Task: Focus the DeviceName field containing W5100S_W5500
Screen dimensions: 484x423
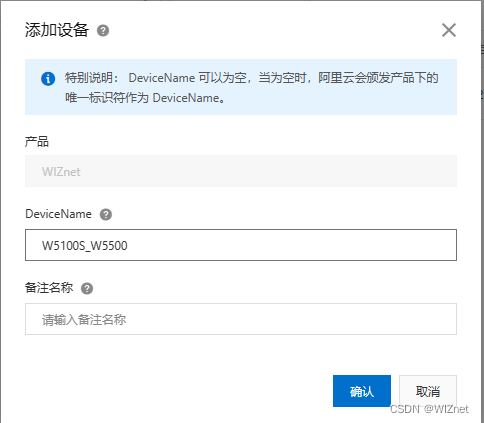Action: (x=241, y=245)
